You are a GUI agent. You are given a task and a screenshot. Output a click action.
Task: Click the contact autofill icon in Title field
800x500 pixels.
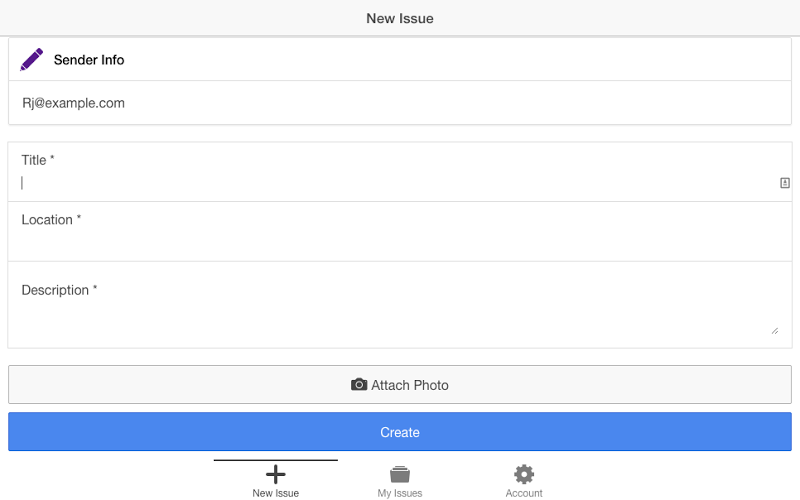tap(785, 183)
